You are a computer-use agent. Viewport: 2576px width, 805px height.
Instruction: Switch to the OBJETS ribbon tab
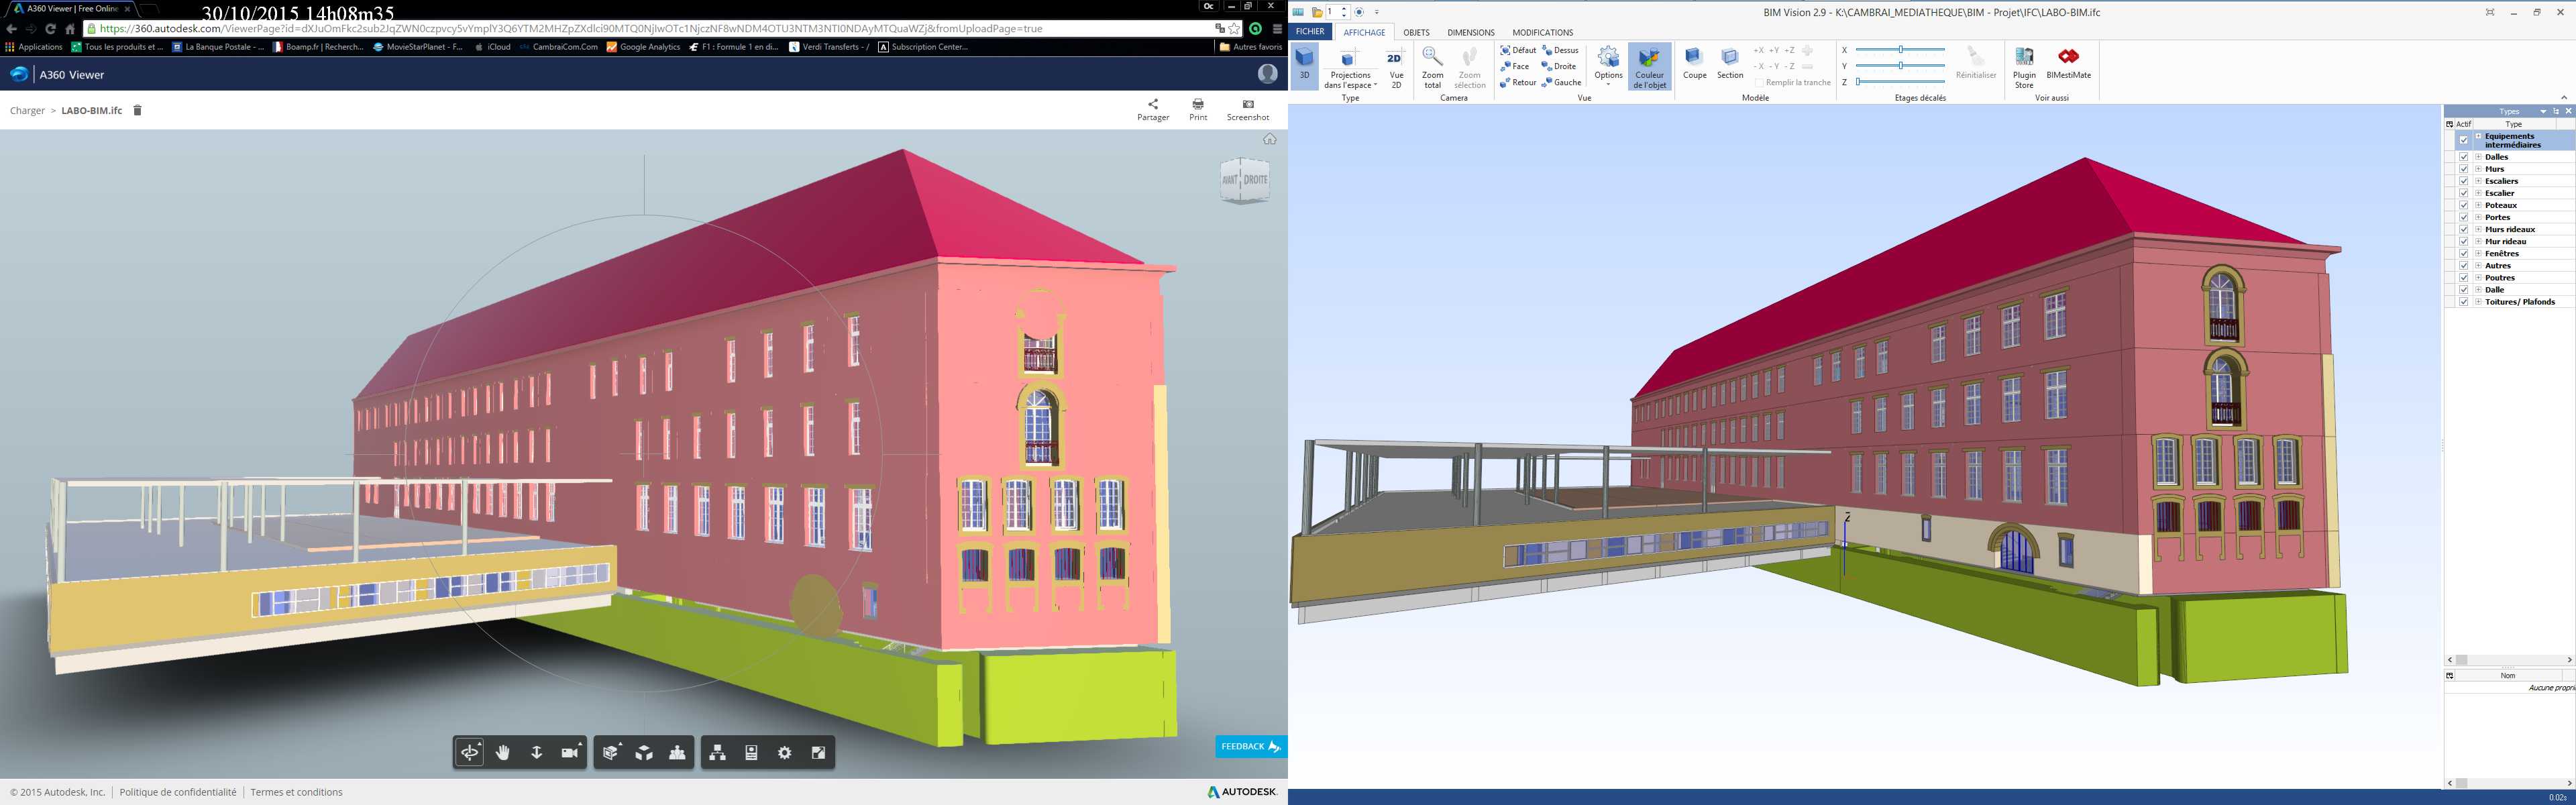(x=1416, y=32)
